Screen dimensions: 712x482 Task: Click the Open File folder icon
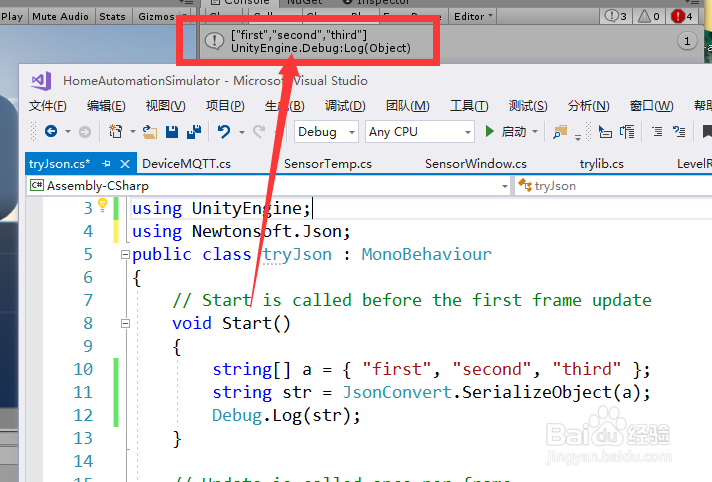[149, 132]
